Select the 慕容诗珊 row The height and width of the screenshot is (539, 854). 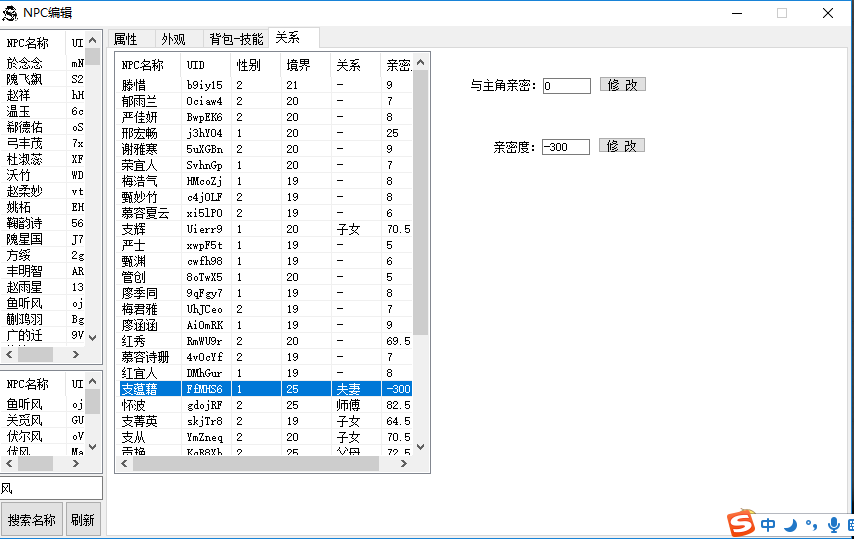point(266,357)
